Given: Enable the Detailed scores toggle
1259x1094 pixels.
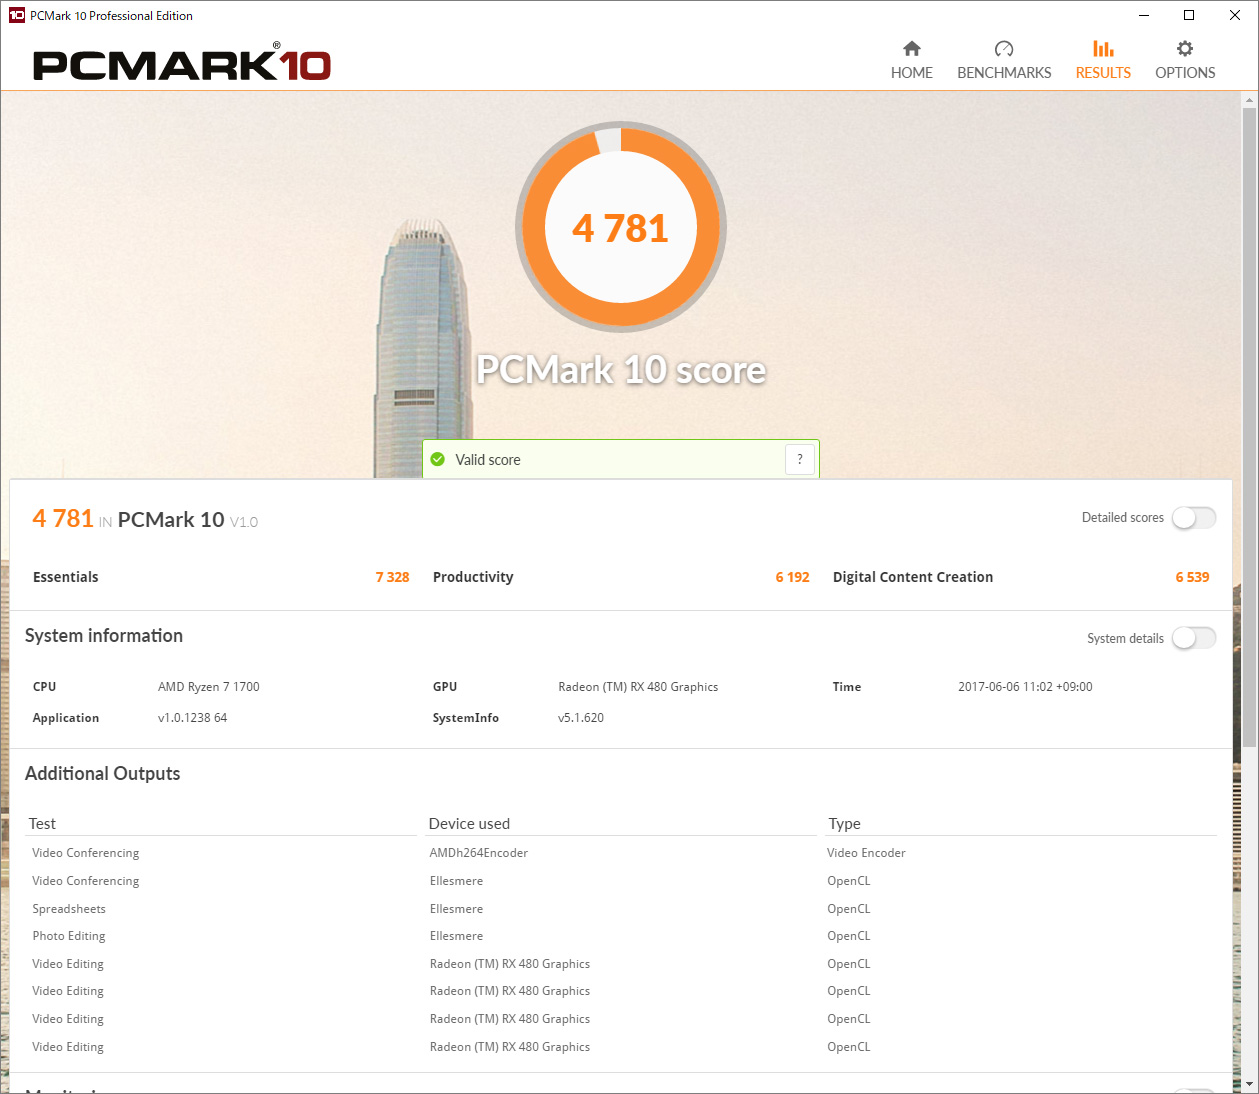Looking at the screenshot, I should pyautogui.click(x=1194, y=518).
